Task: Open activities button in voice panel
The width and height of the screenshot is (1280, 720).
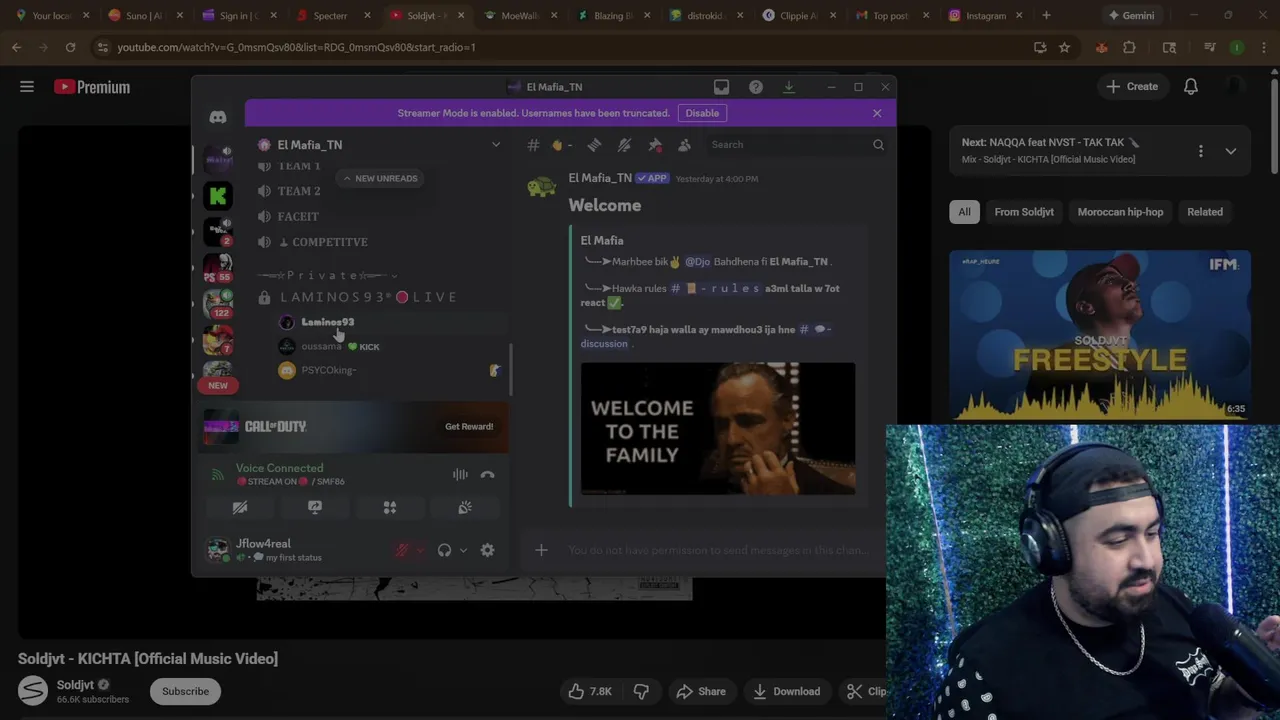Action: 390,508
